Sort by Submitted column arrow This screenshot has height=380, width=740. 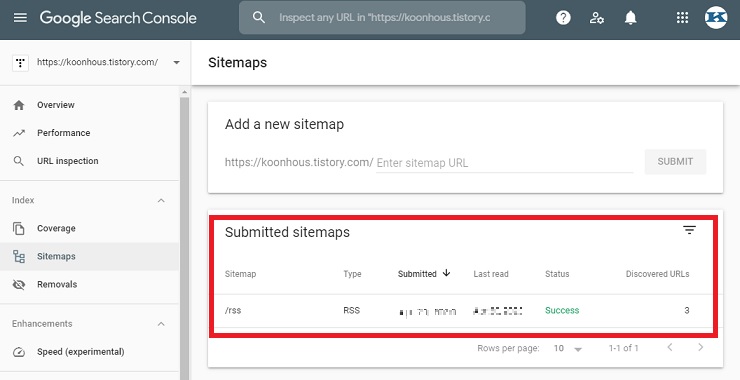tap(446, 273)
